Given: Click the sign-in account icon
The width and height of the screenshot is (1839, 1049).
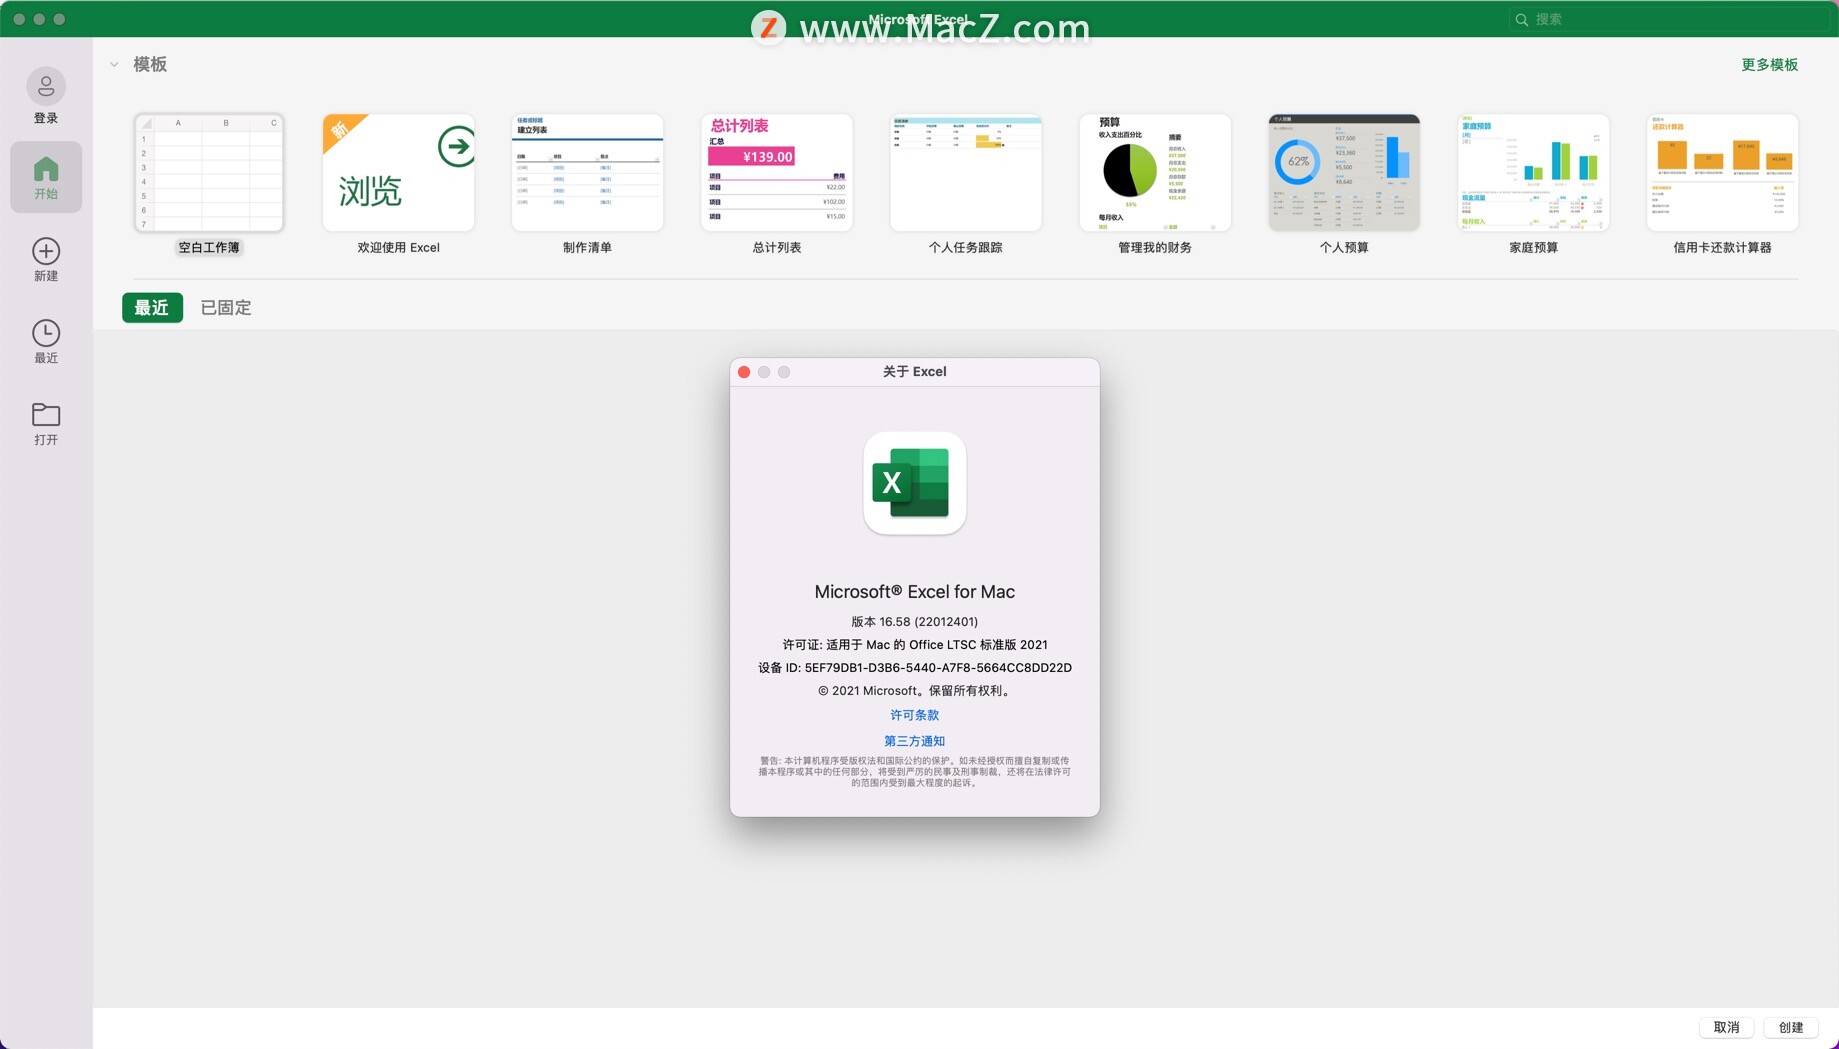Looking at the screenshot, I should pos(46,88).
